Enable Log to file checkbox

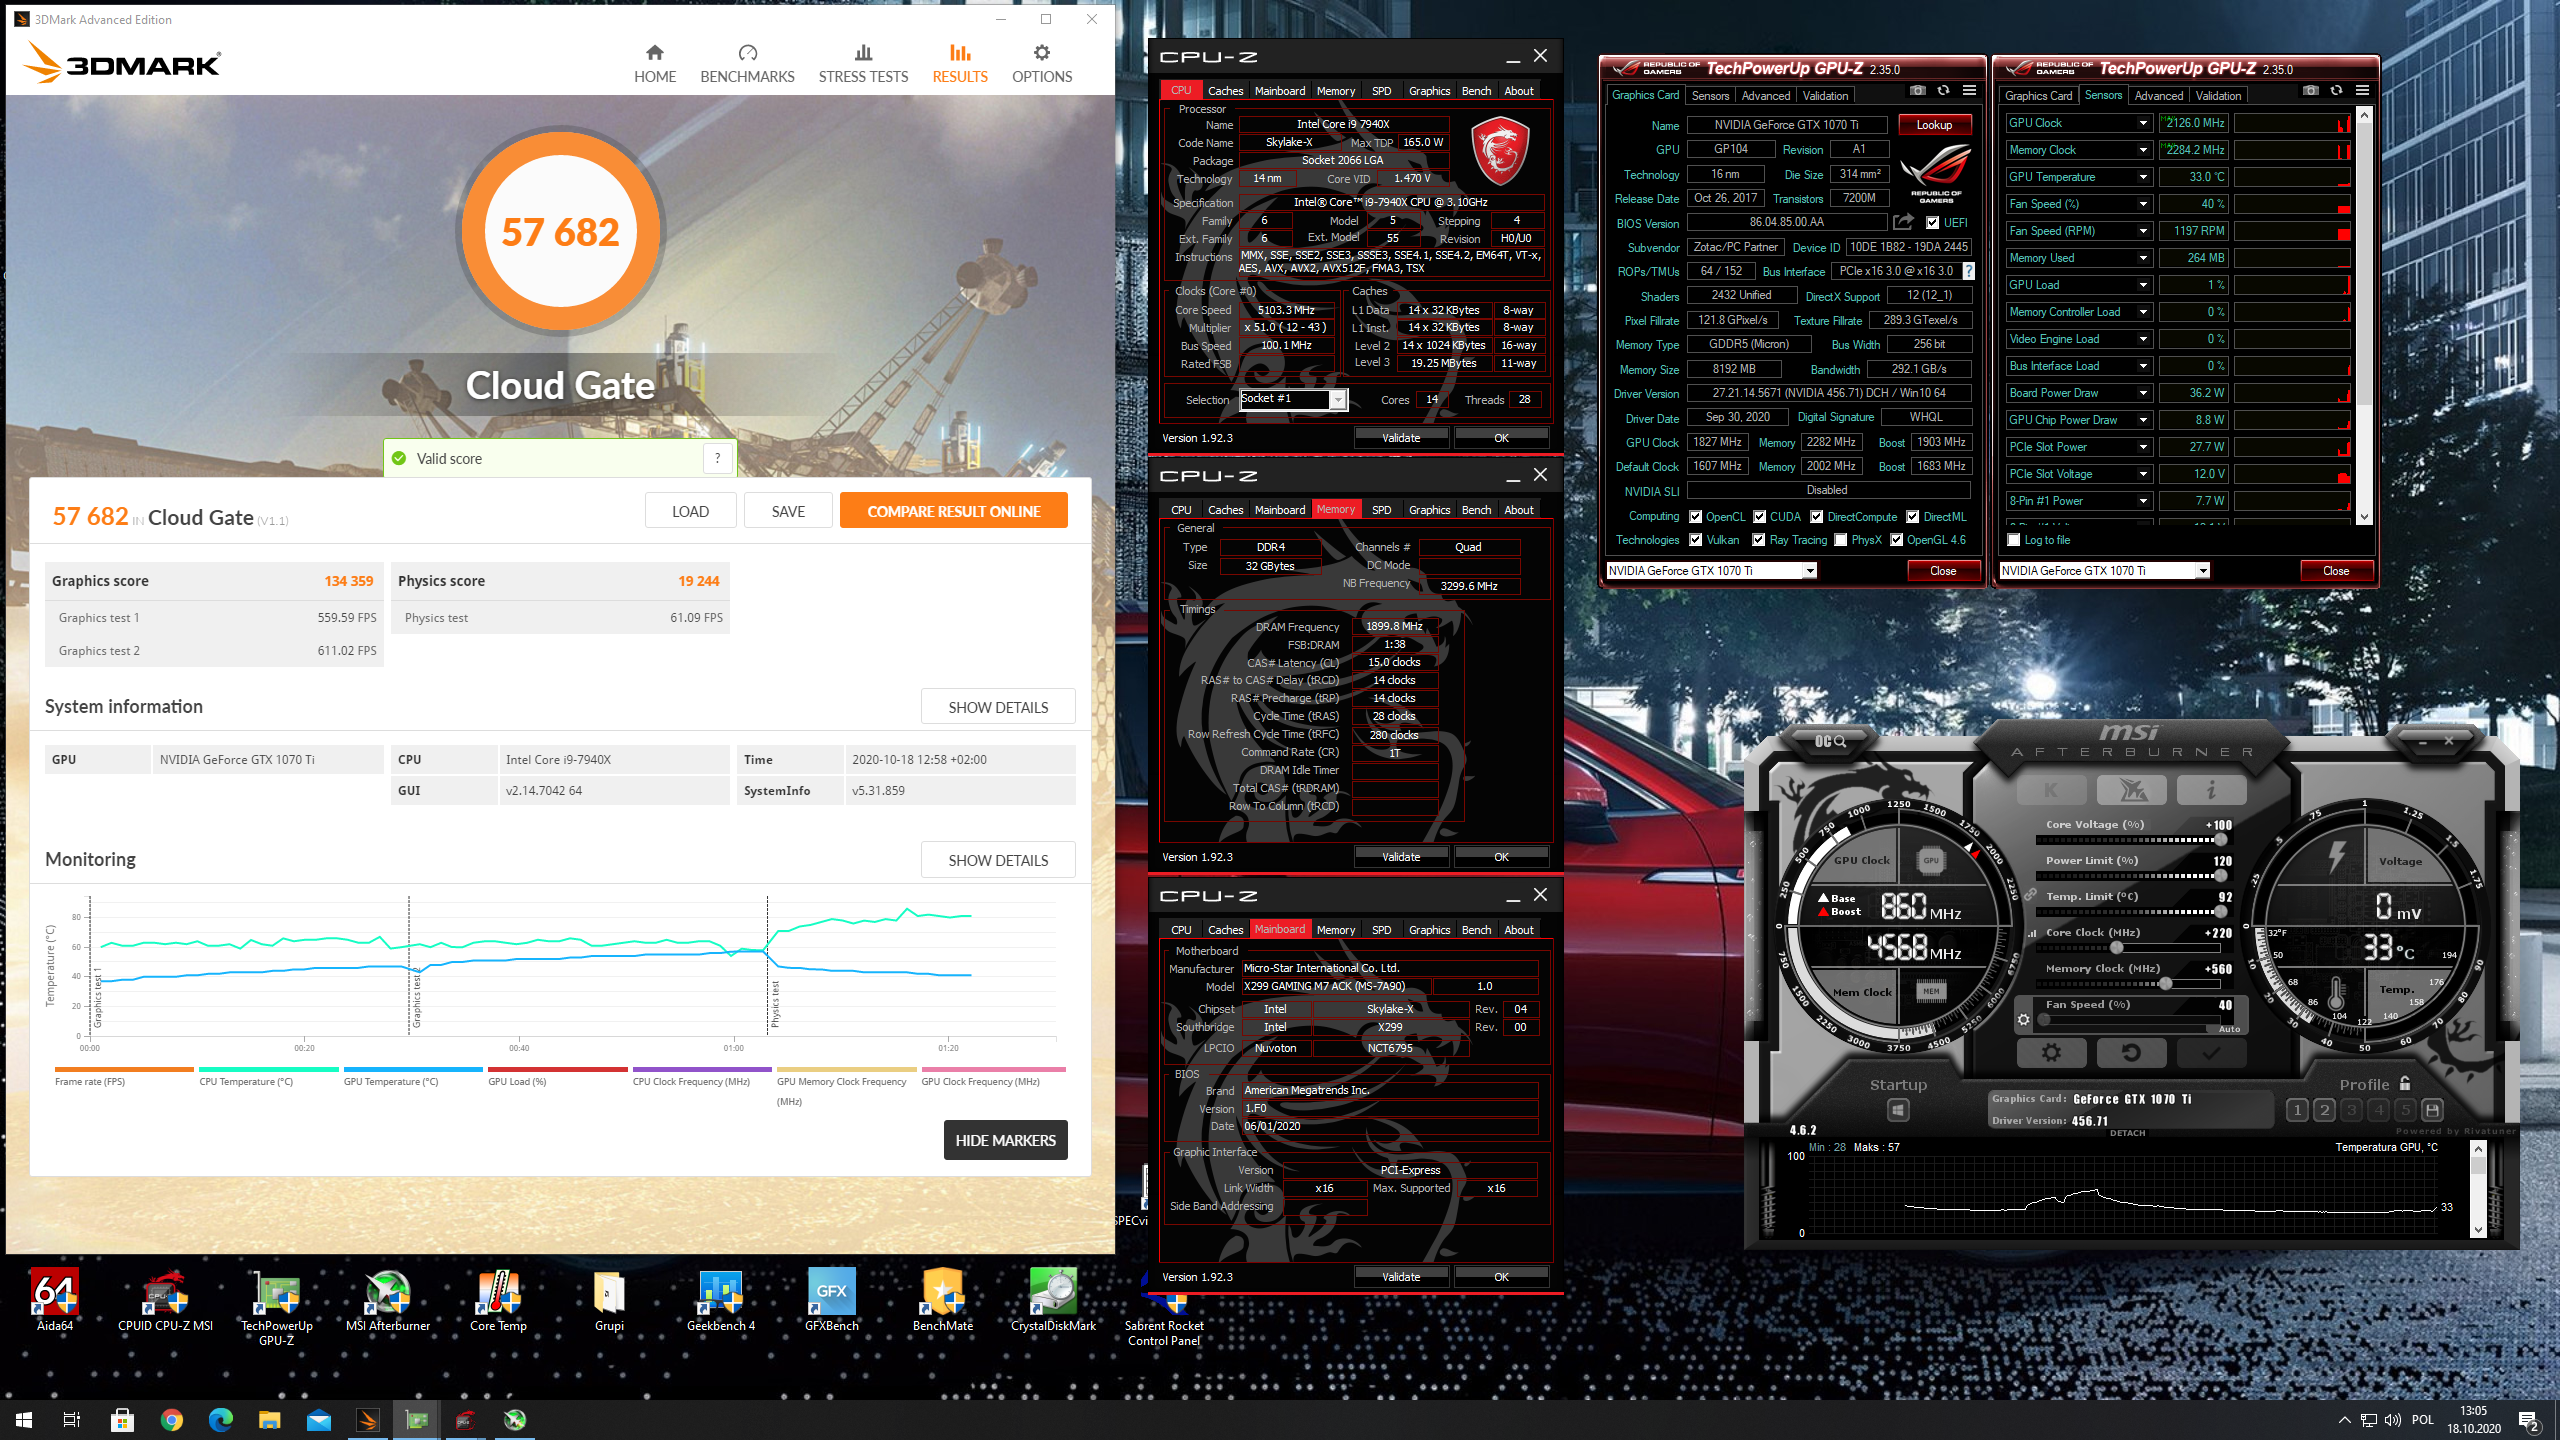tap(2014, 540)
